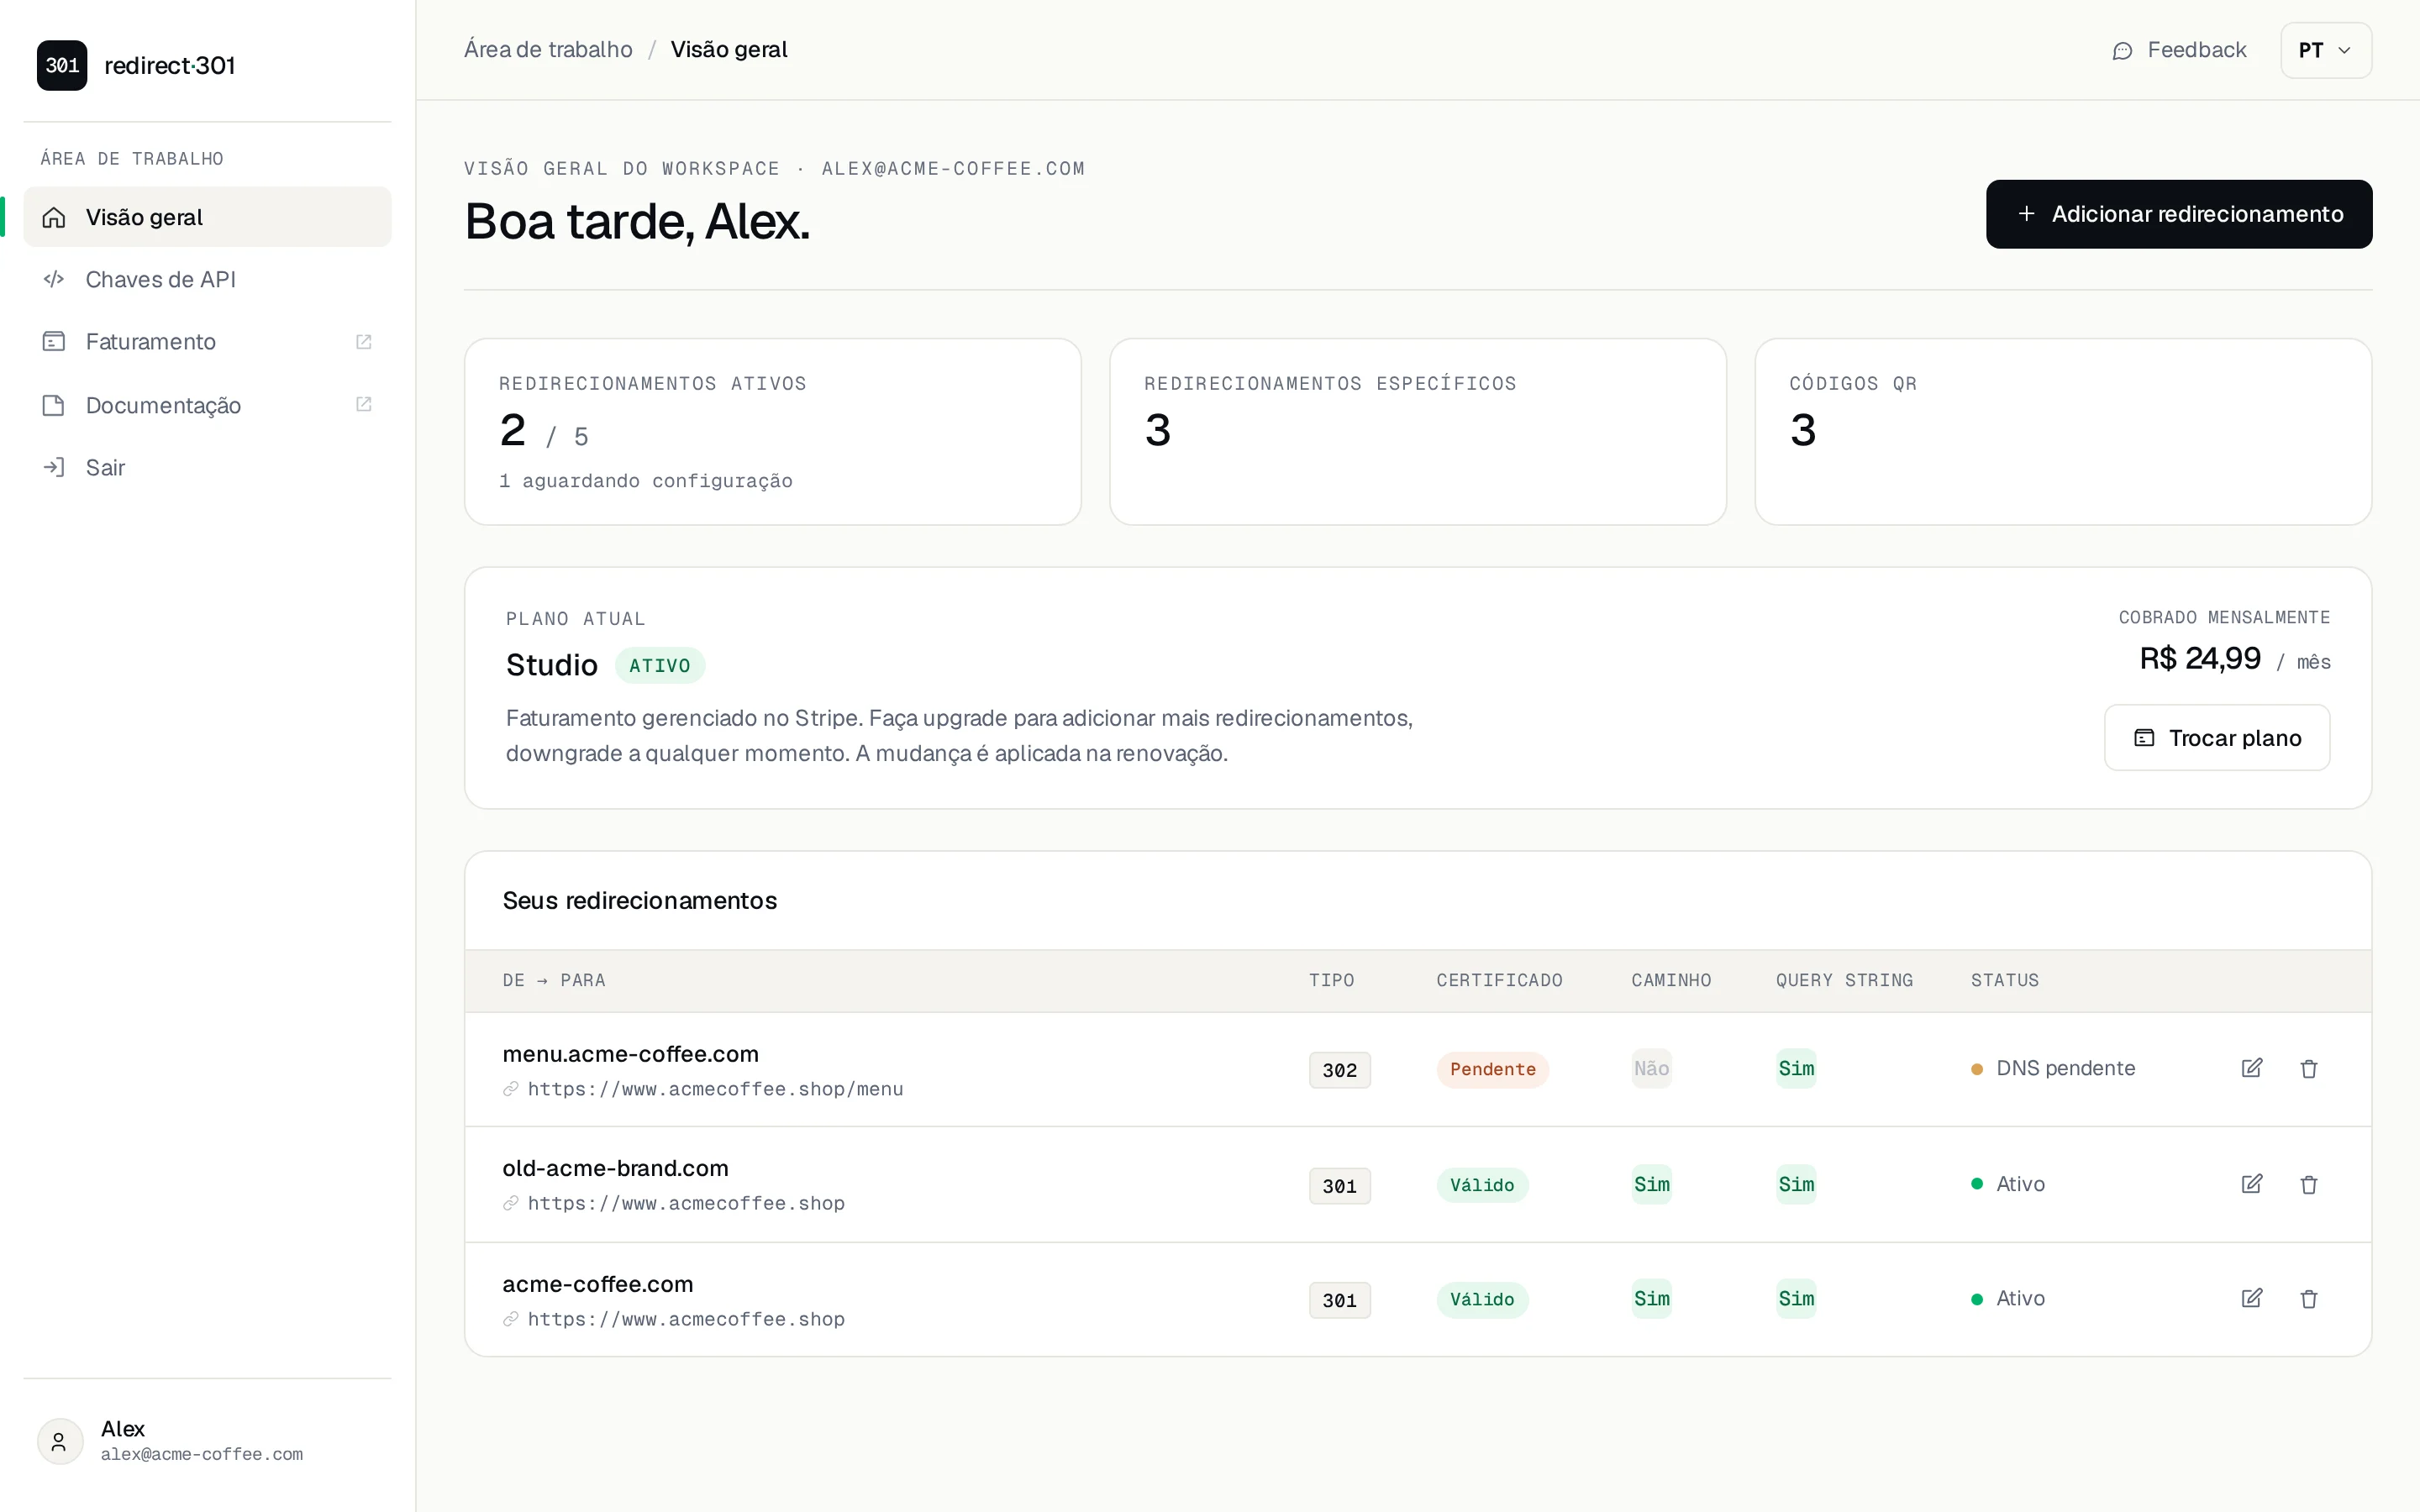Click the DNS pendente status
2420x1512 pixels.
2053,1068
